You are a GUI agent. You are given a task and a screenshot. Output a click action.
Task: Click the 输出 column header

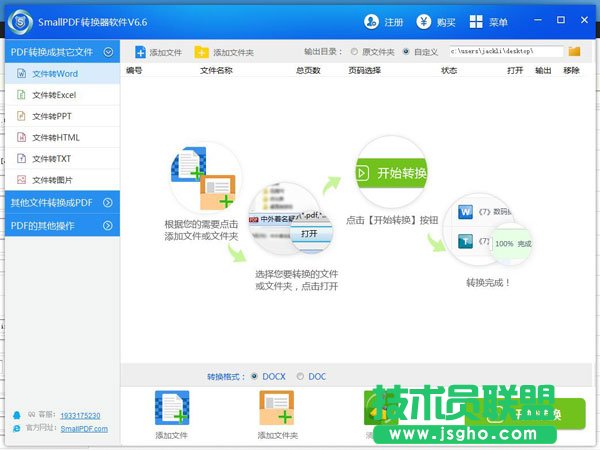pos(543,70)
